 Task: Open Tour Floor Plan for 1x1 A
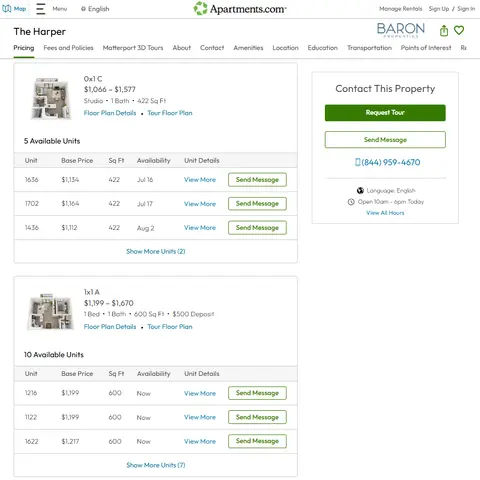[170, 327]
